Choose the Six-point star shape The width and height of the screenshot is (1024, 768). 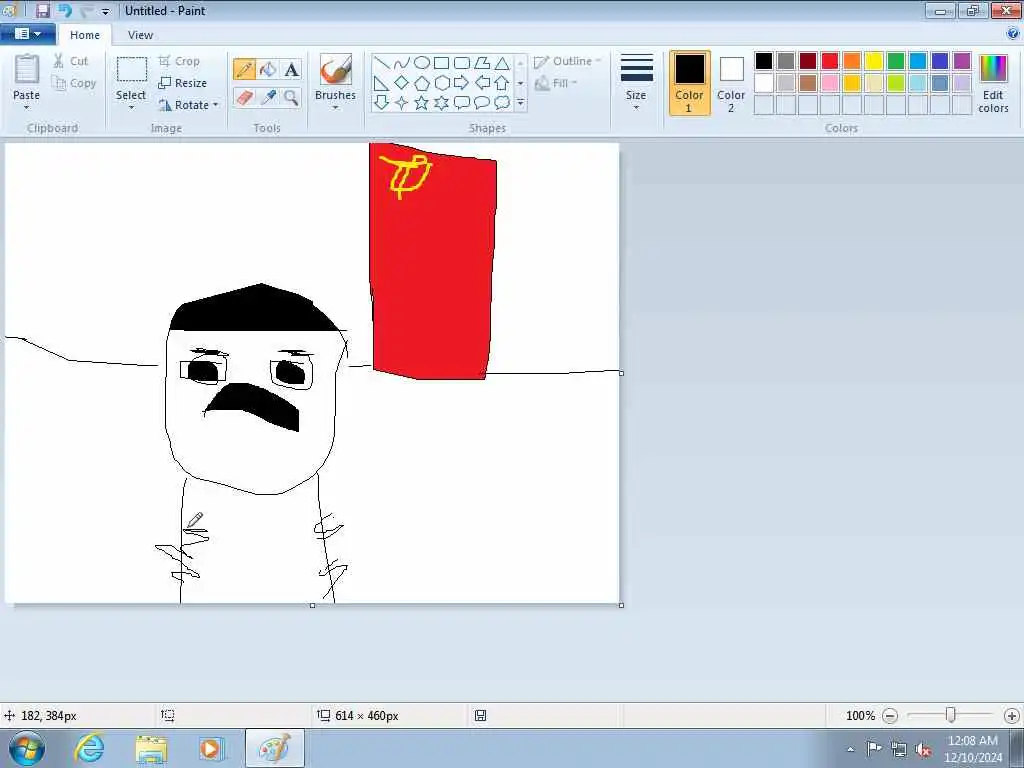click(441, 103)
